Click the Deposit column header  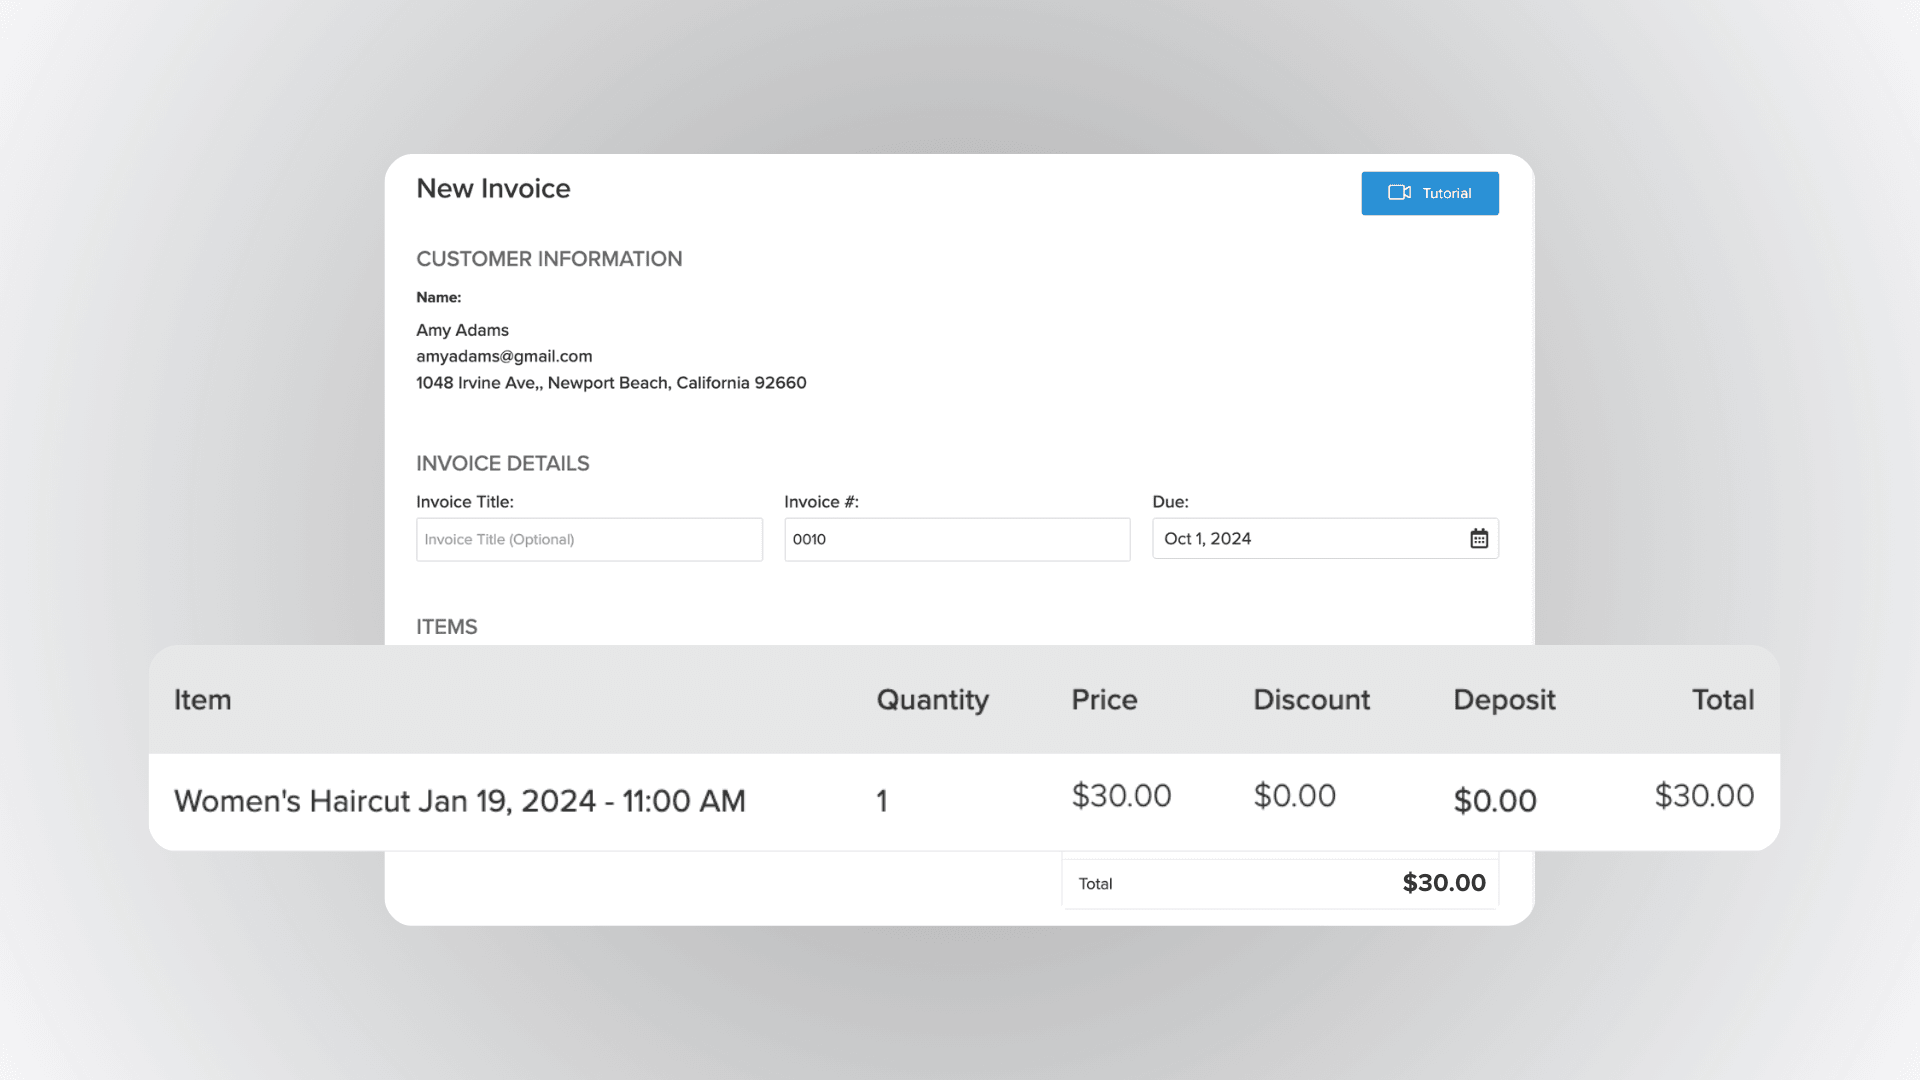[1504, 700]
